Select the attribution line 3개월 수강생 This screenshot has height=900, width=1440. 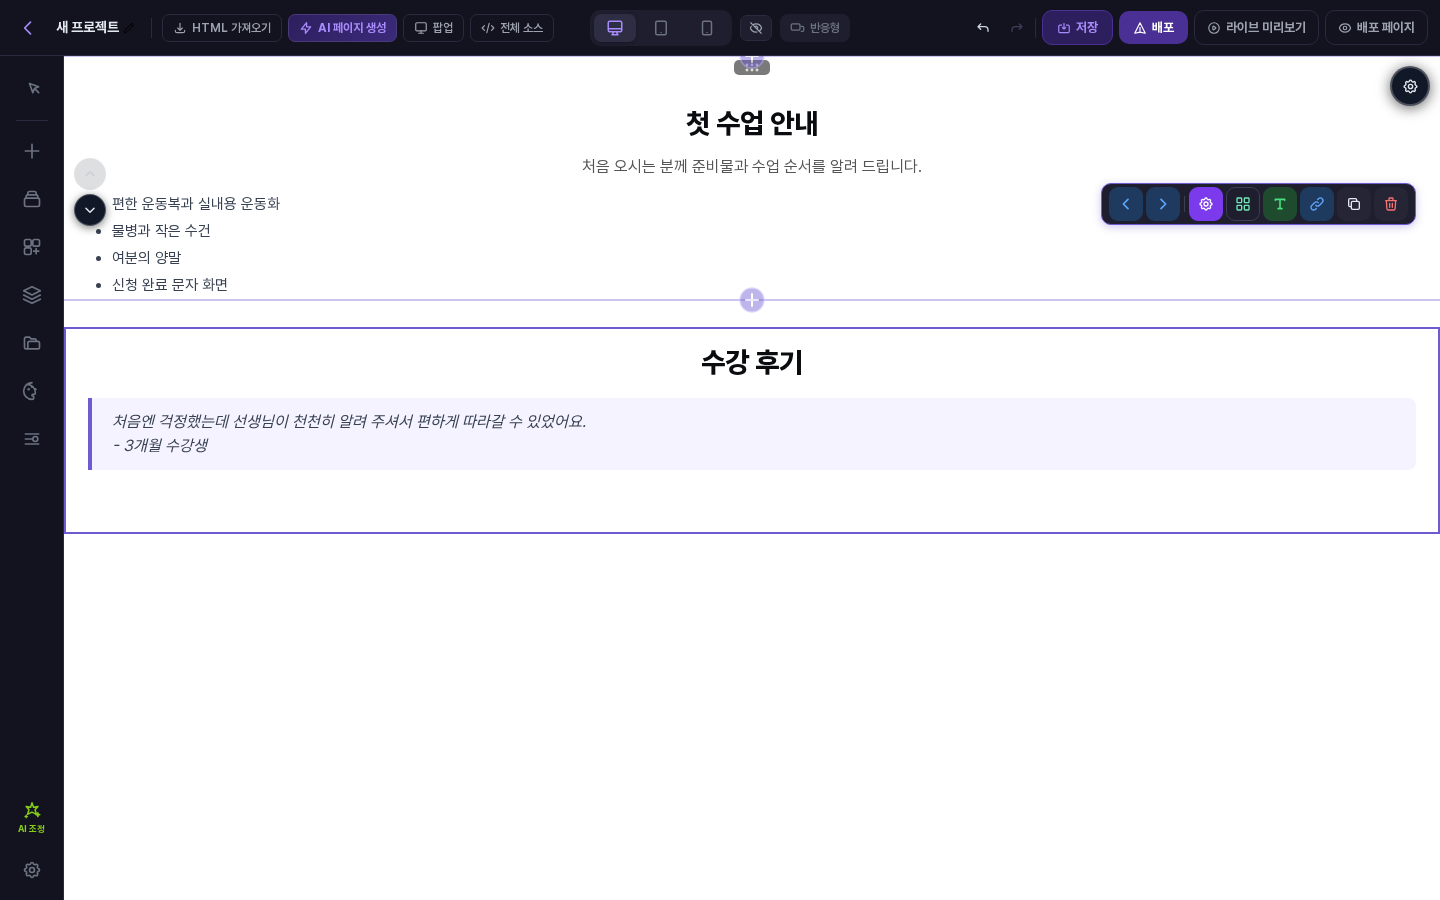click(160, 445)
